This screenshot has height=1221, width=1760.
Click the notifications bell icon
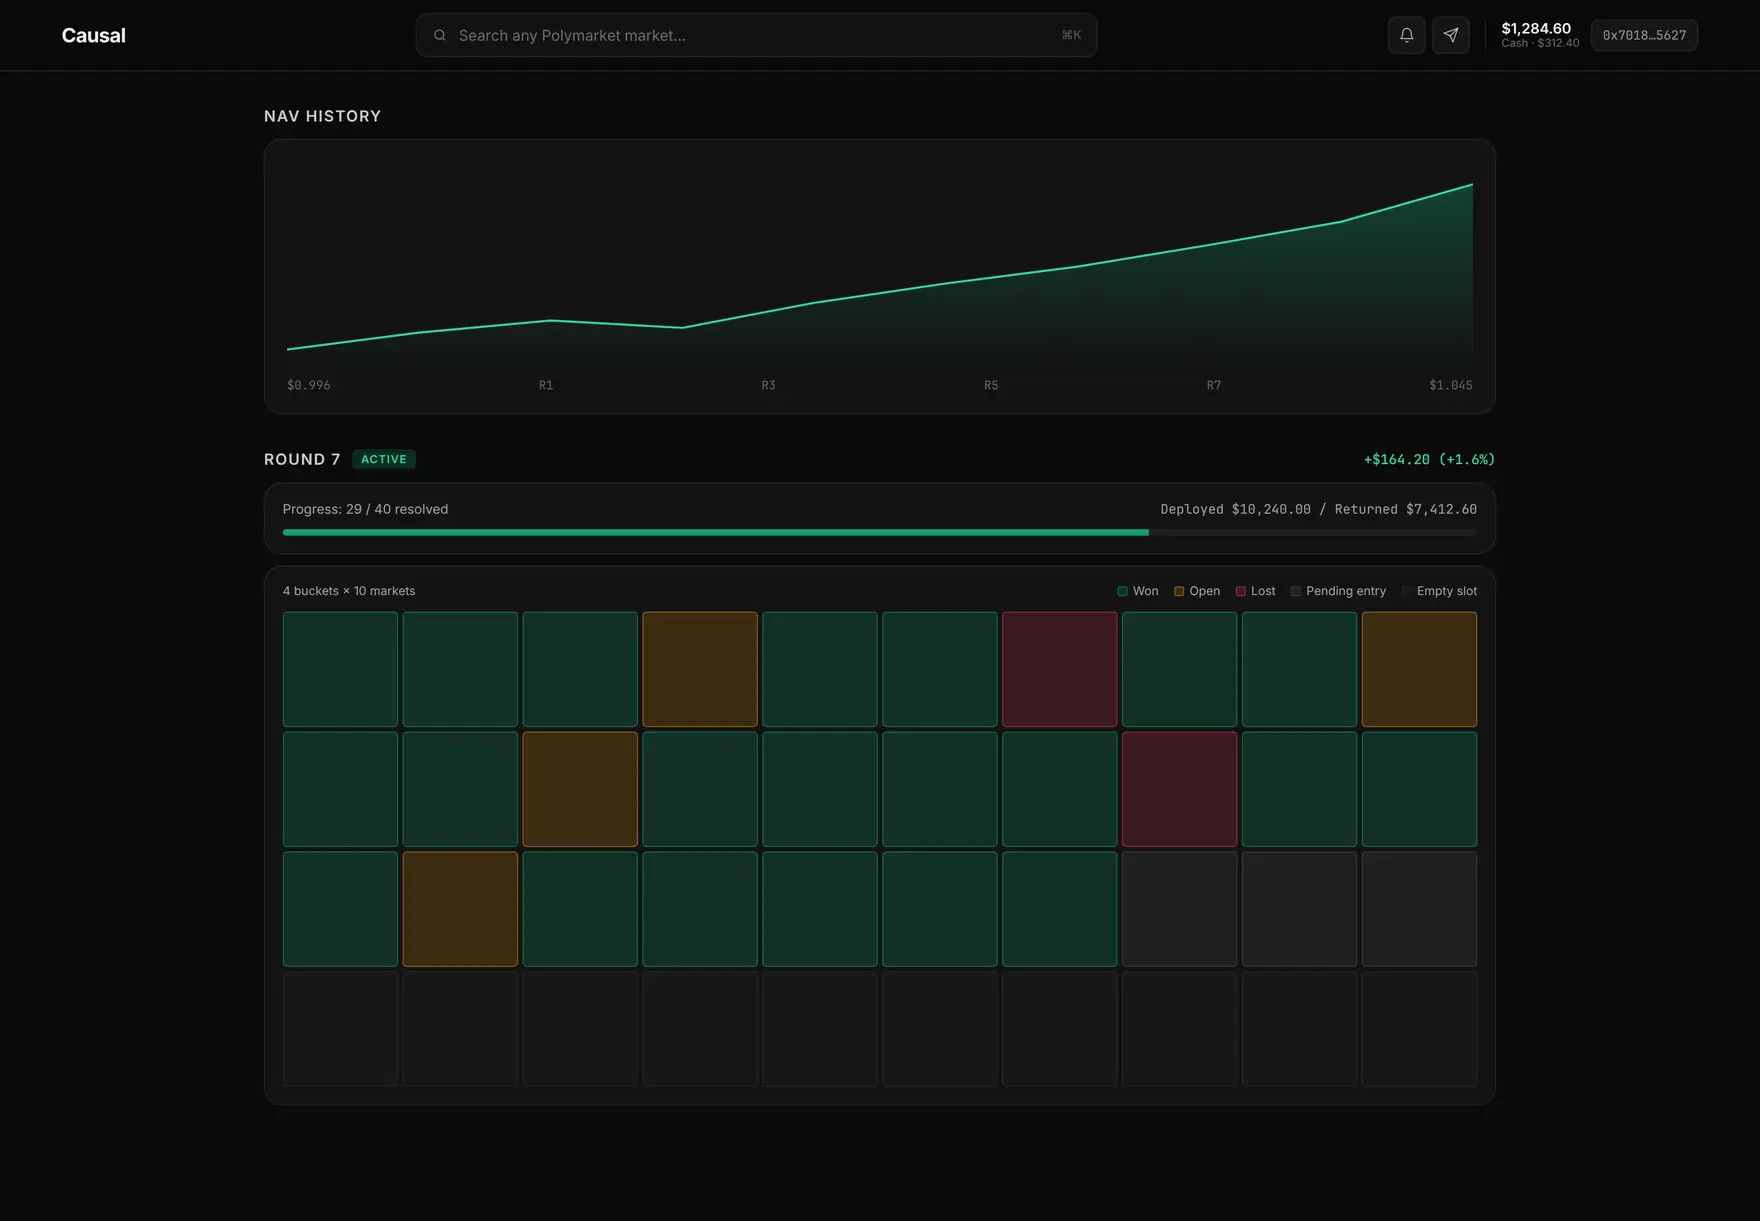(x=1406, y=35)
